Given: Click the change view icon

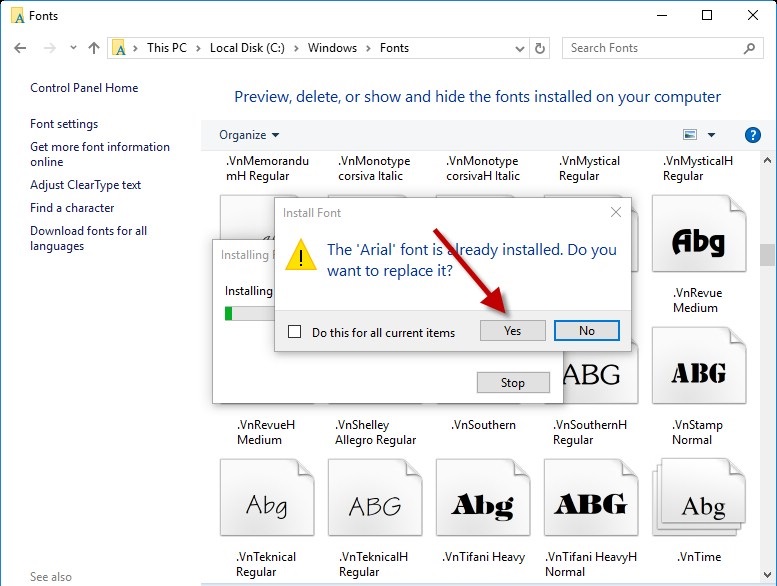Looking at the screenshot, I should tap(690, 135).
